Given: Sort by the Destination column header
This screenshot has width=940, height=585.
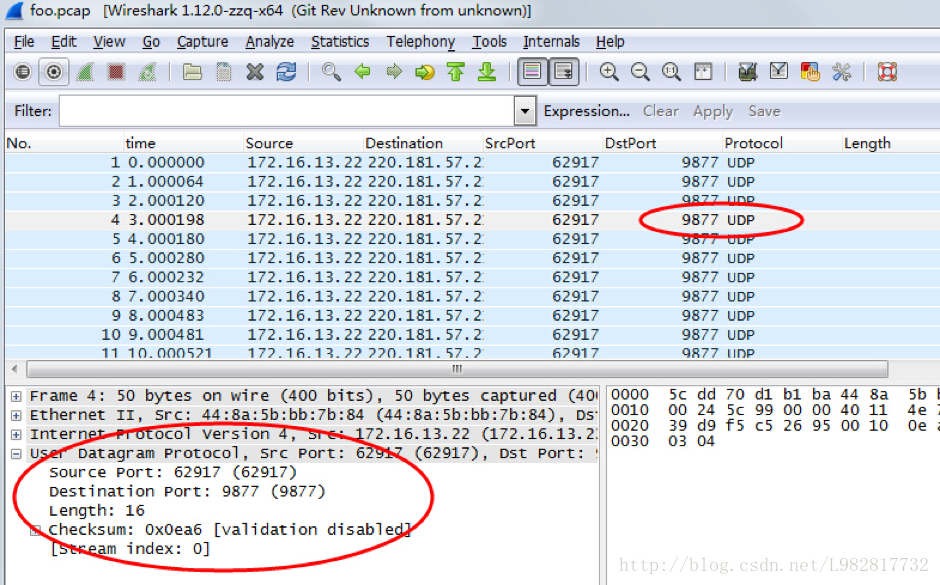Looking at the screenshot, I should [x=423, y=143].
